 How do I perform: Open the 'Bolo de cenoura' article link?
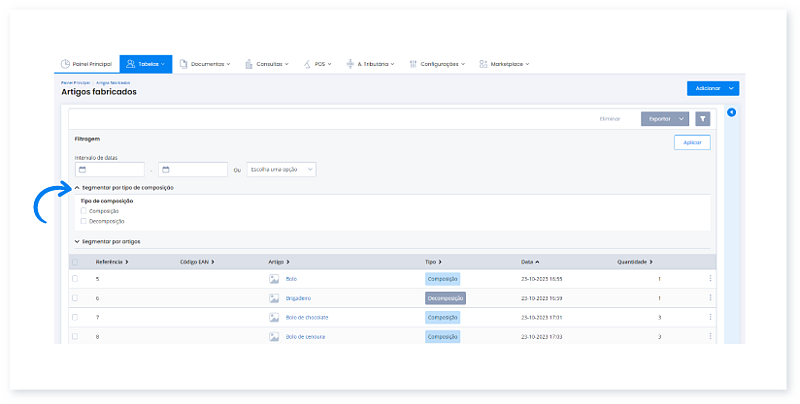(305, 336)
